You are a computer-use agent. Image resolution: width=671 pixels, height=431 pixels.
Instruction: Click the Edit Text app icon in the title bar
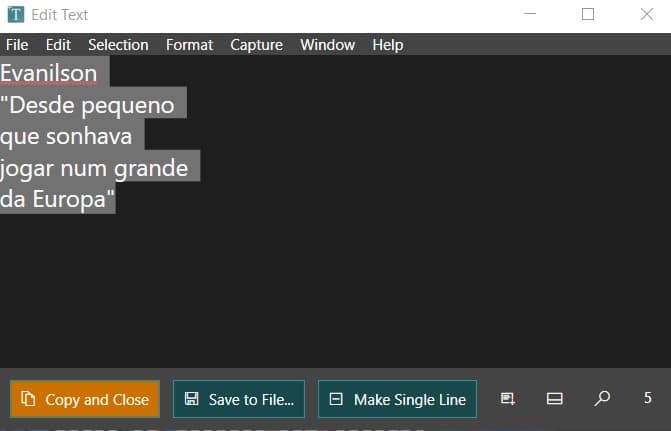point(15,15)
